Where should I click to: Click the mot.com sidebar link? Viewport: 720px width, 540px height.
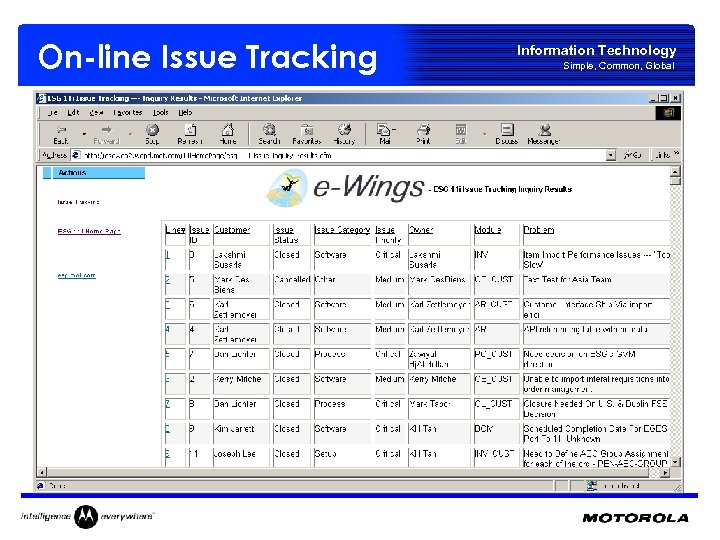77,276
